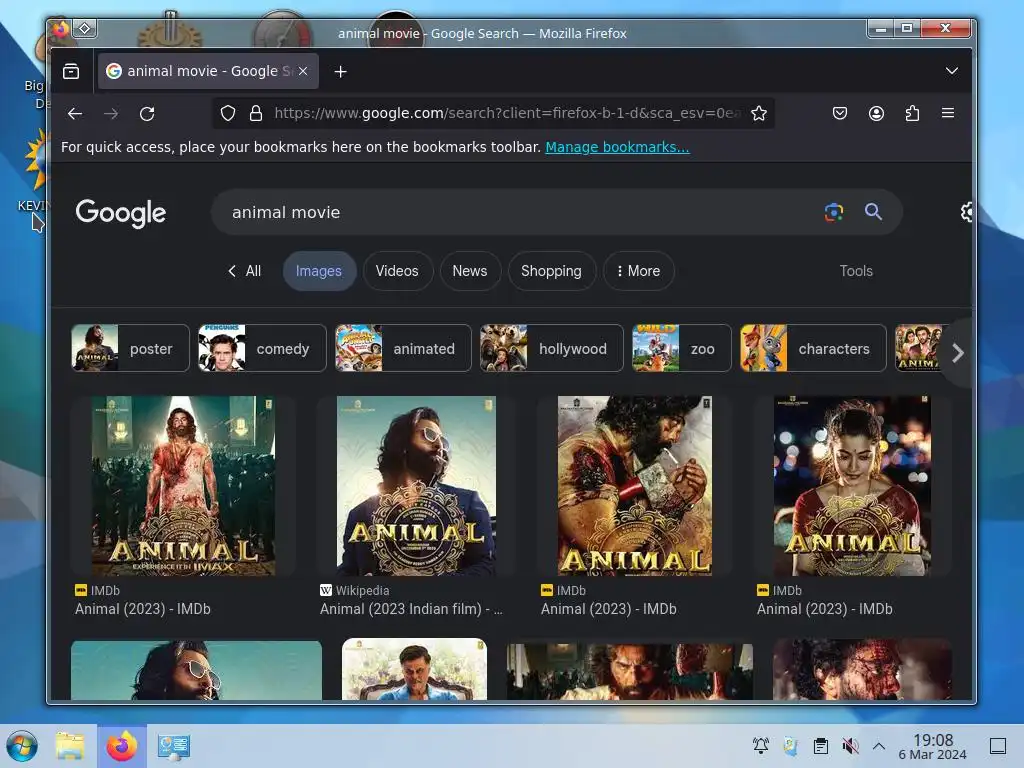The image size is (1024, 768).
Task: Switch to the All results tab
Action: coord(245,271)
